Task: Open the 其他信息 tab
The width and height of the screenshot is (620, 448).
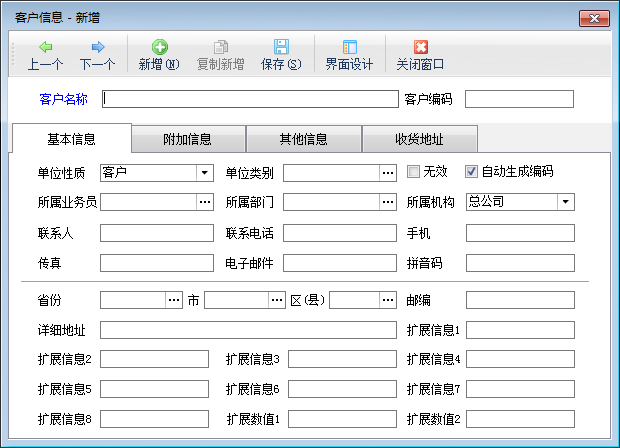Action: (x=304, y=139)
